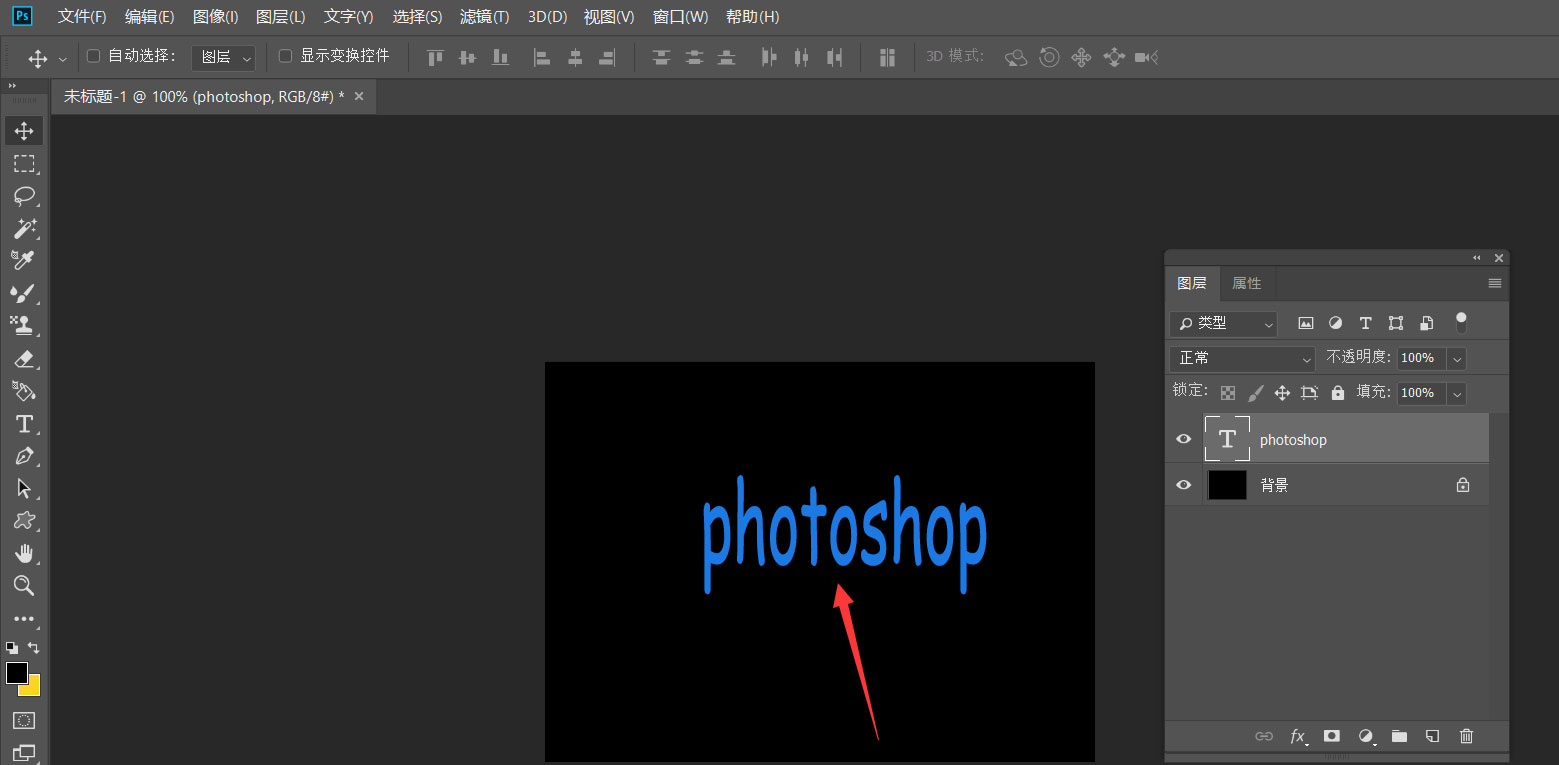Hide the photoshop text layer
Viewport: 1559px width, 765px height.
[x=1184, y=440]
